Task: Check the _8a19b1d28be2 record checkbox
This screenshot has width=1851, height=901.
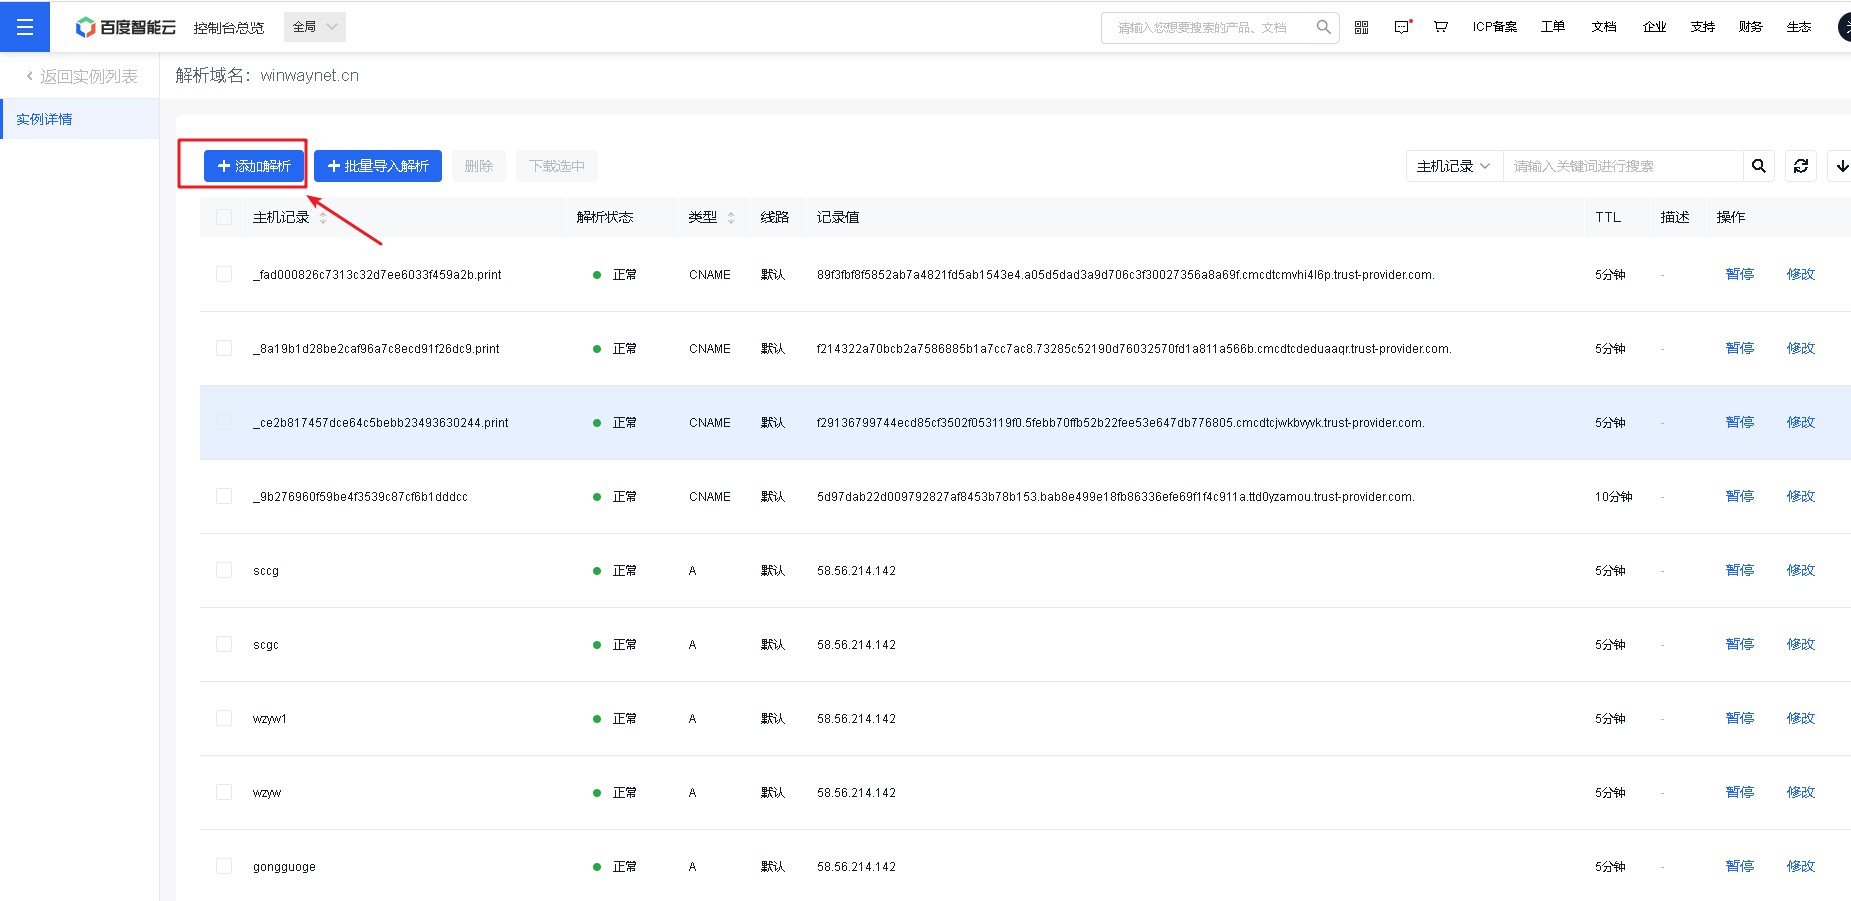Action: pos(224,348)
